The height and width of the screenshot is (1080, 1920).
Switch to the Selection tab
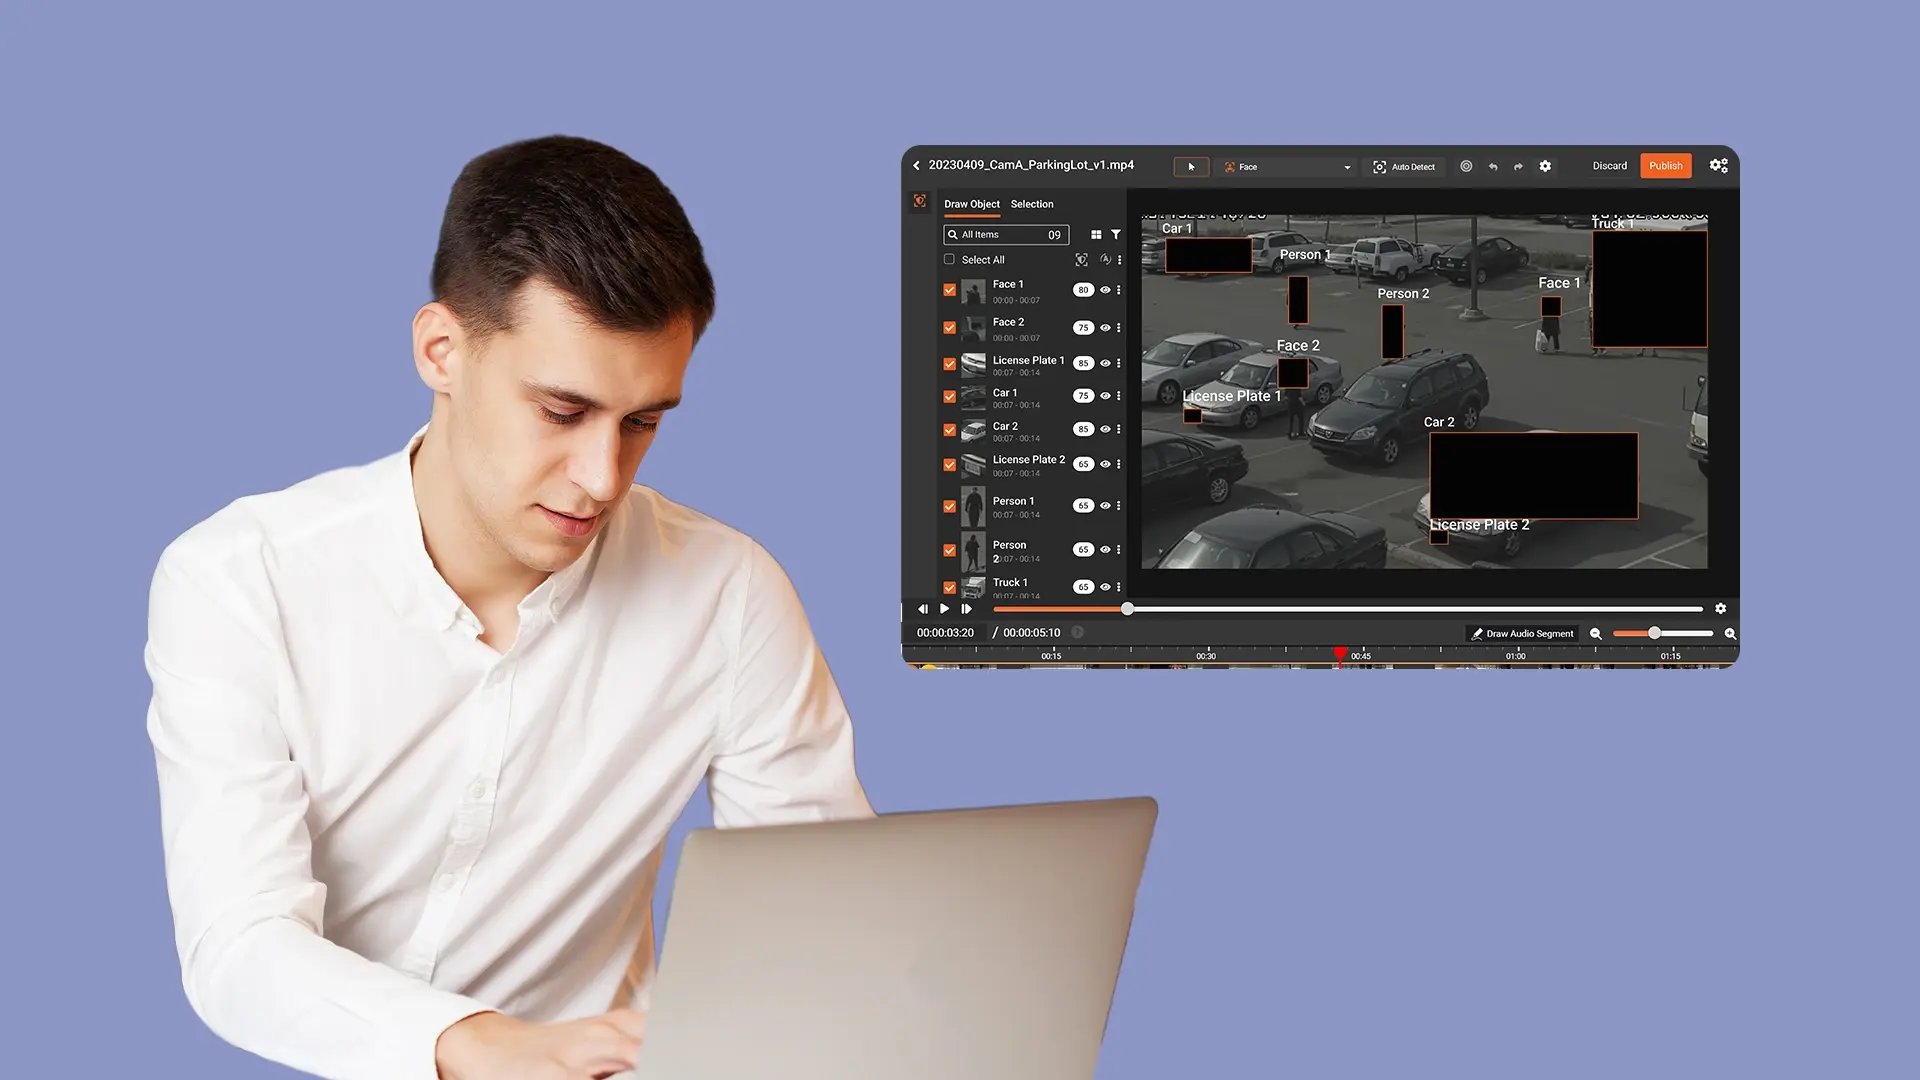tap(1031, 204)
